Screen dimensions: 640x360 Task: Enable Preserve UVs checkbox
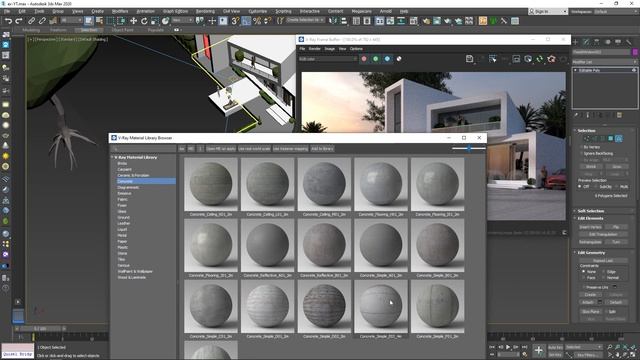(584, 287)
